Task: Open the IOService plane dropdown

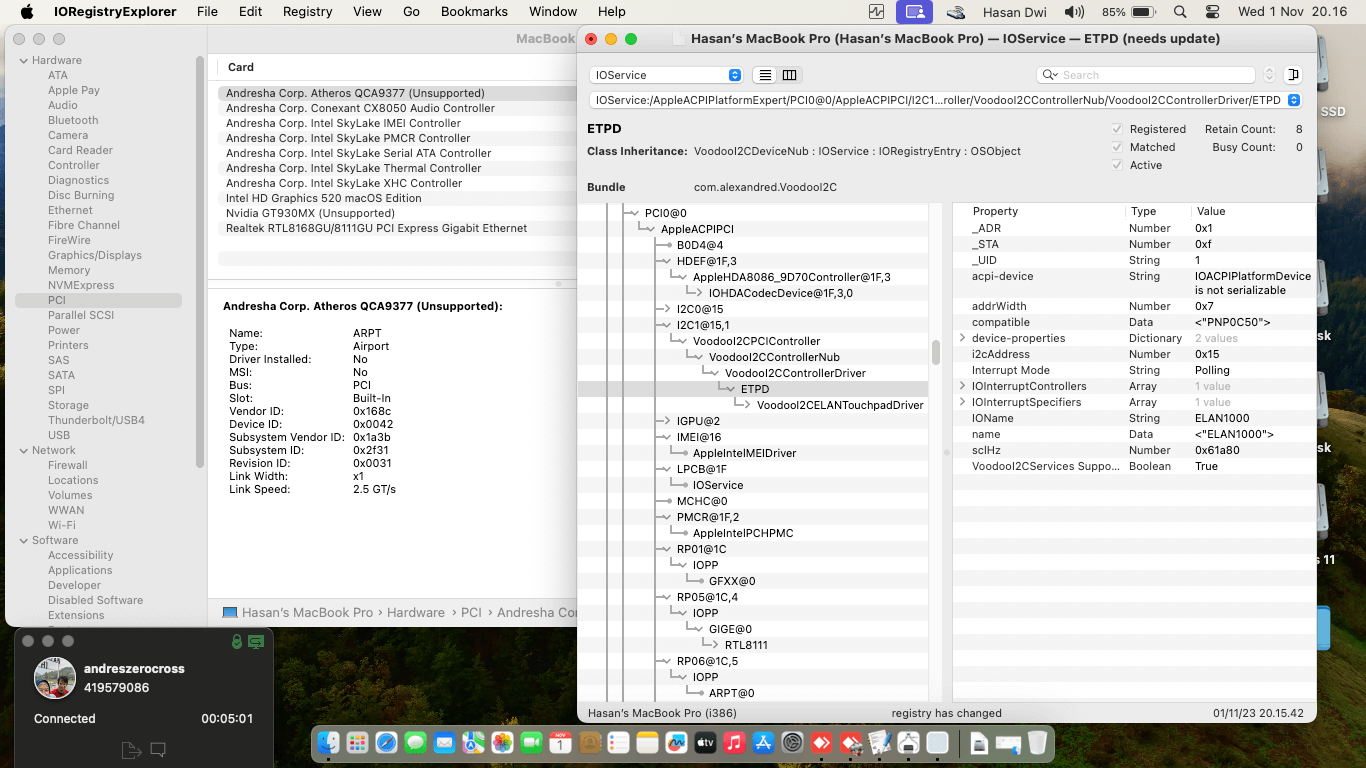Action: tap(665, 75)
